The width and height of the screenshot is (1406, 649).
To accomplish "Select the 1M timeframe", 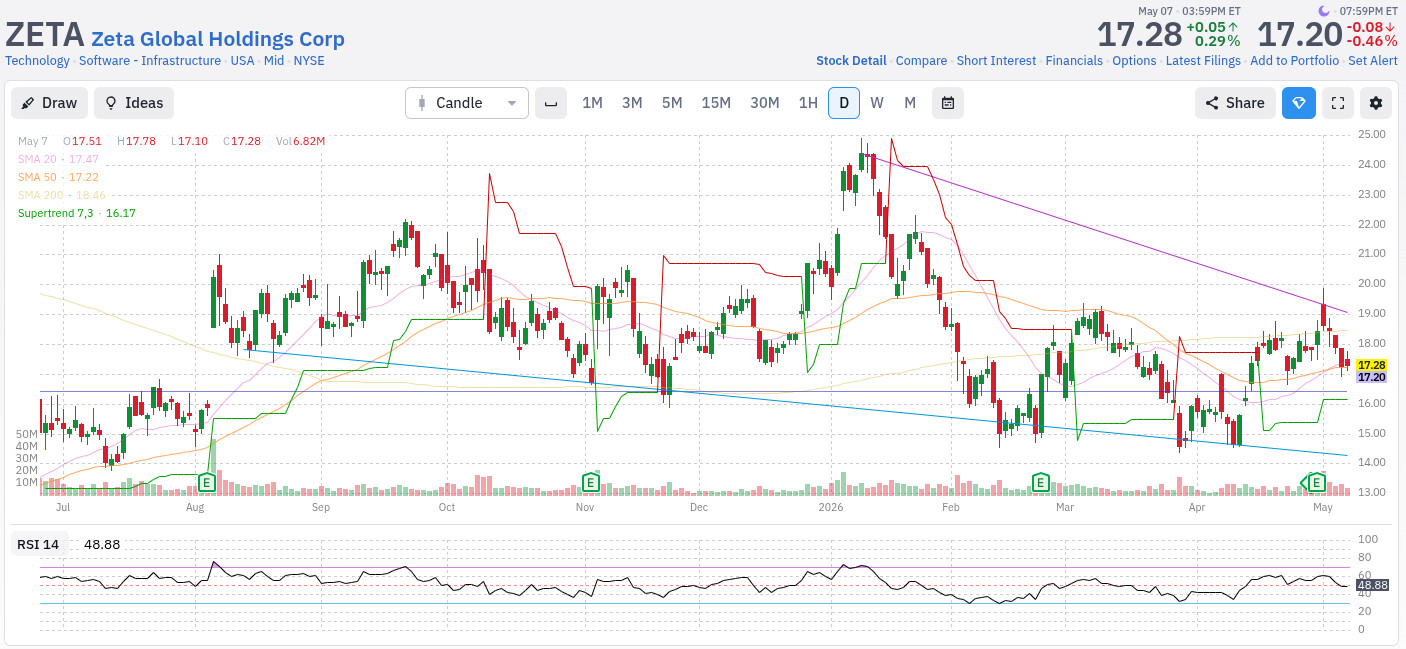I will click(592, 103).
